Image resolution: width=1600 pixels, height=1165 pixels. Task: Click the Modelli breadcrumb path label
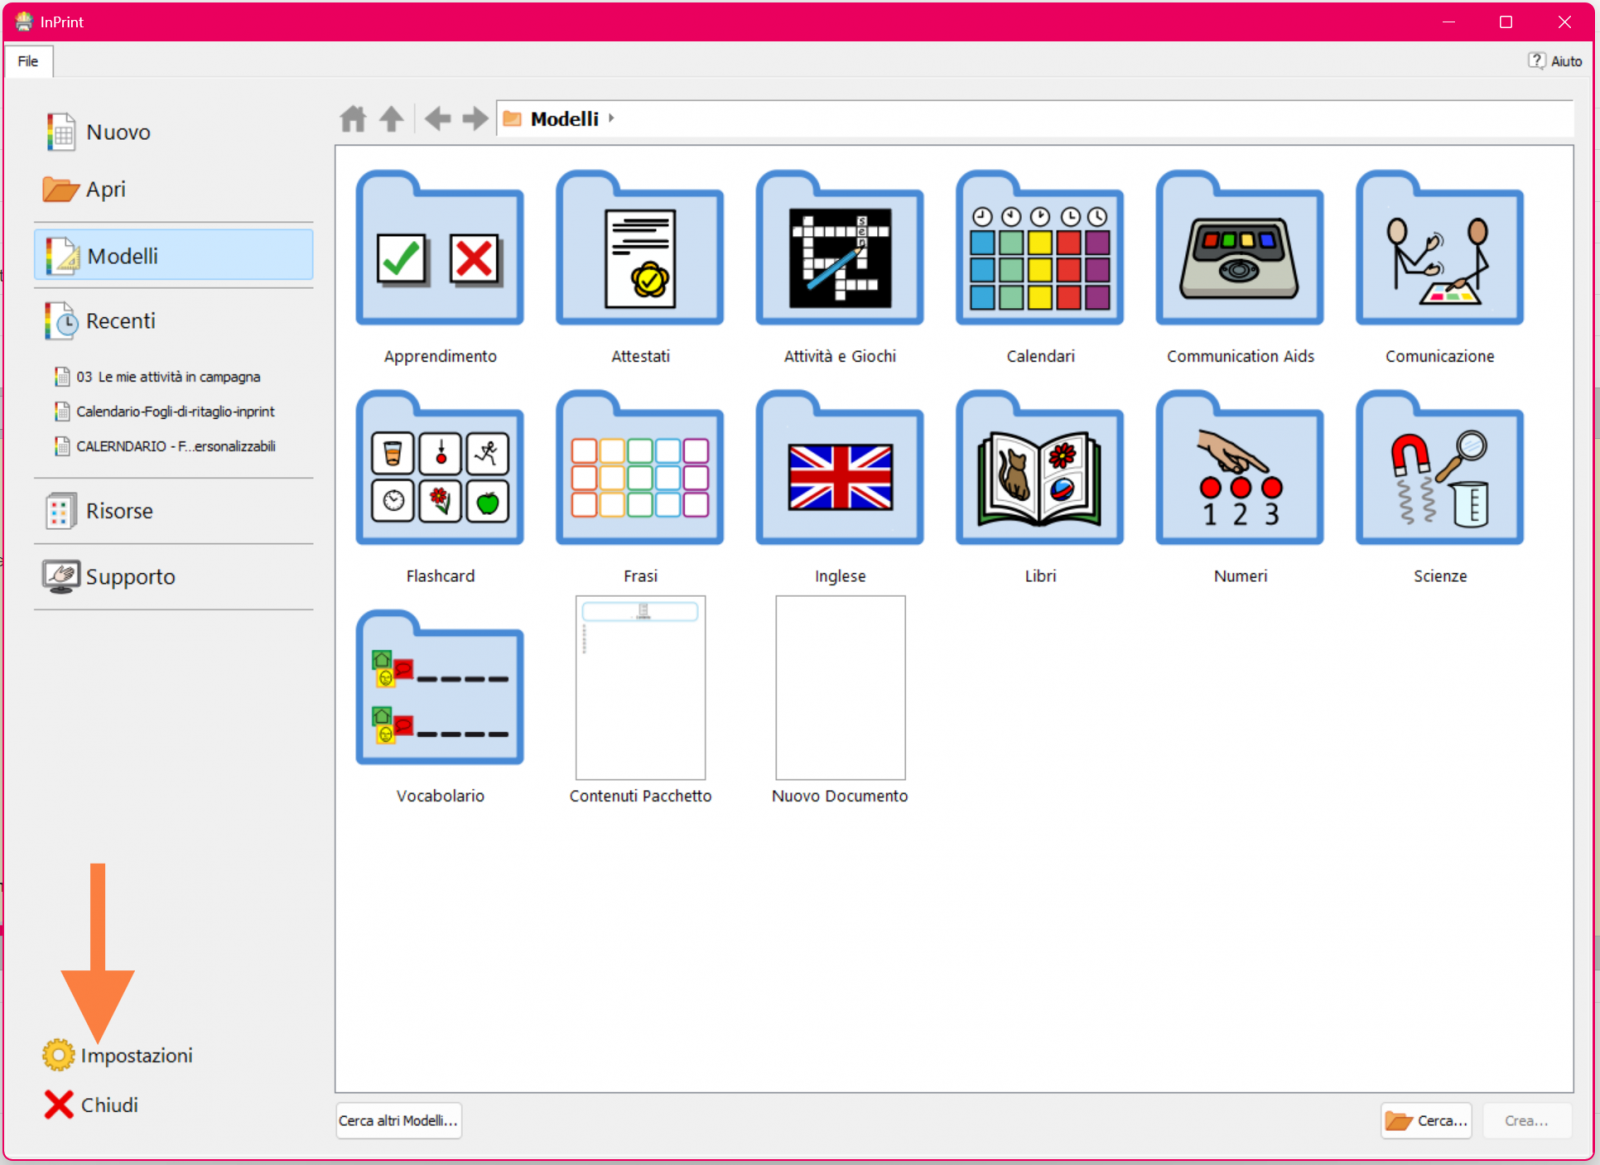pyautogui.click(x=564, y=119)
